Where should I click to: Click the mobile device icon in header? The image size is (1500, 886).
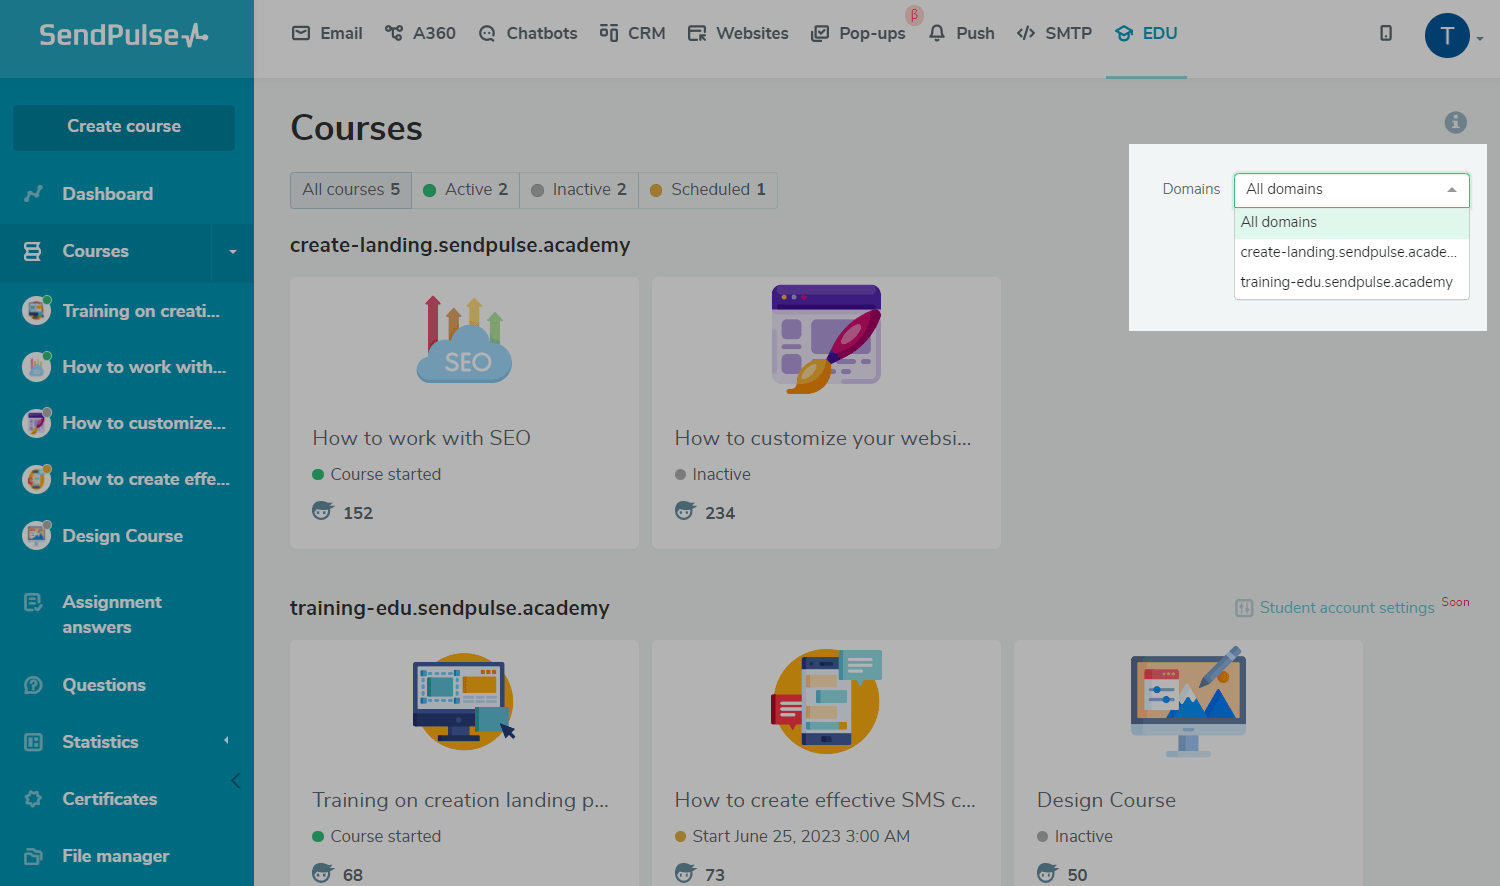pos(1386,33)
